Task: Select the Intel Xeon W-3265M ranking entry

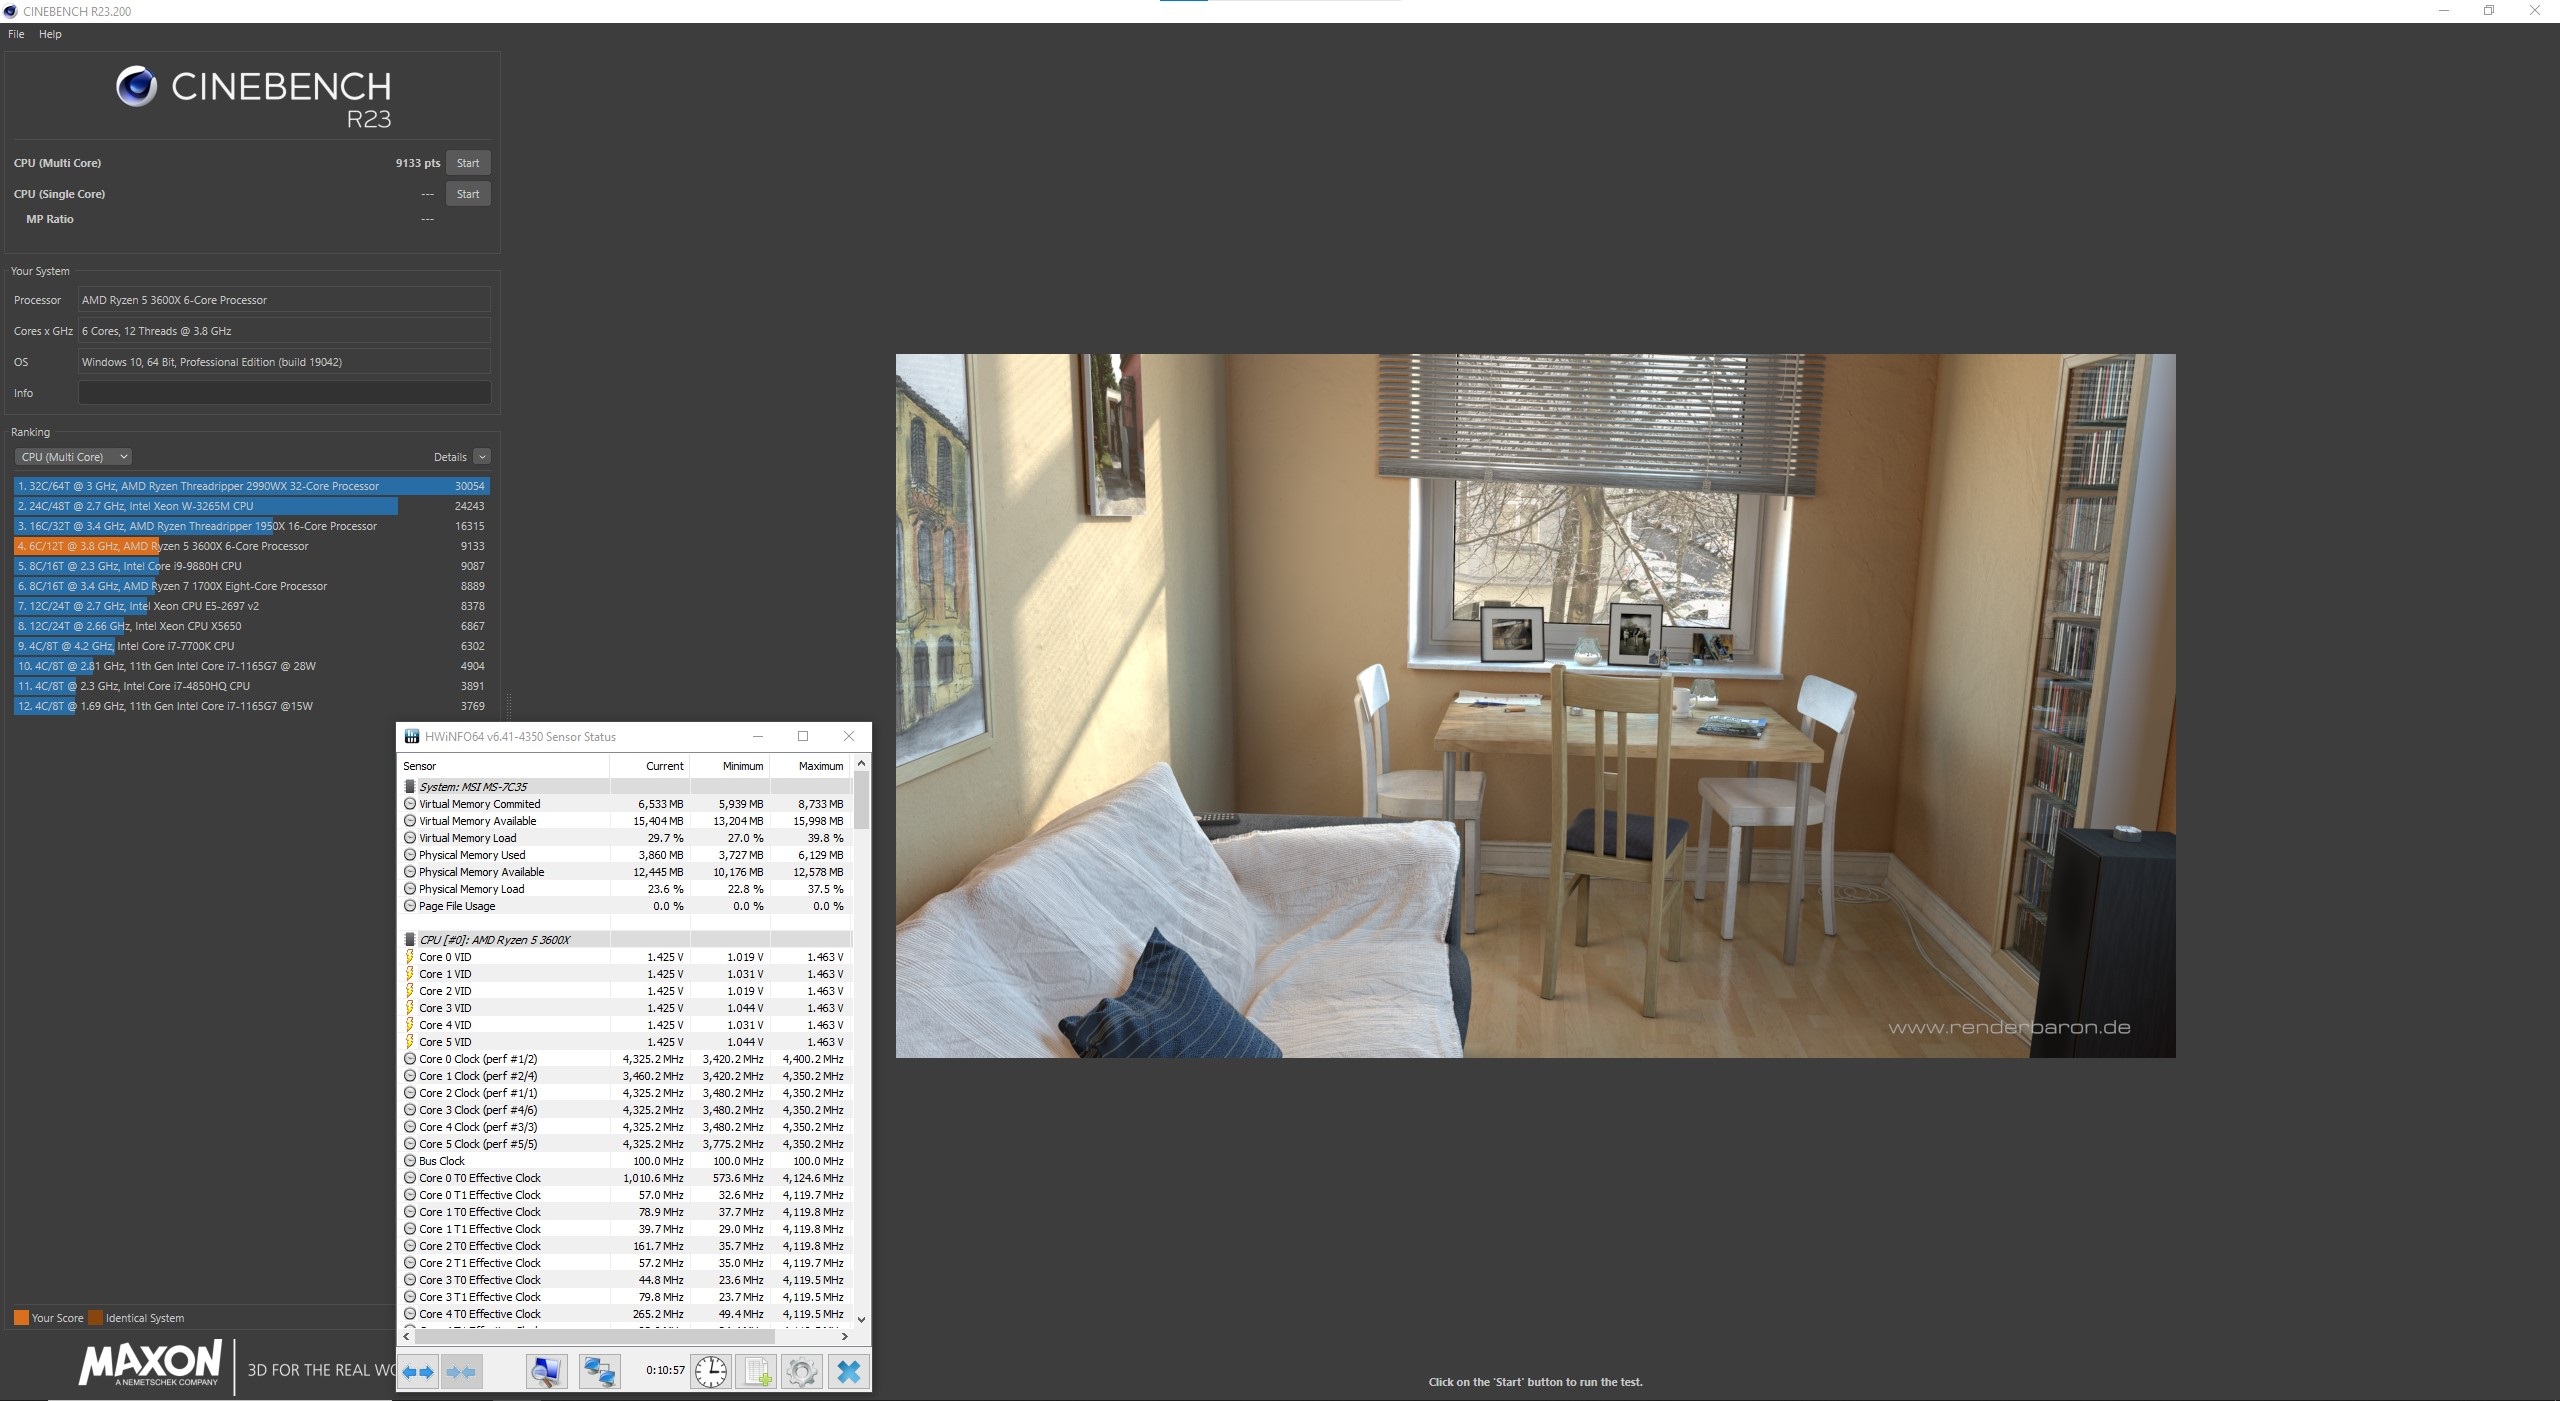Action: [x=251, y=506]
